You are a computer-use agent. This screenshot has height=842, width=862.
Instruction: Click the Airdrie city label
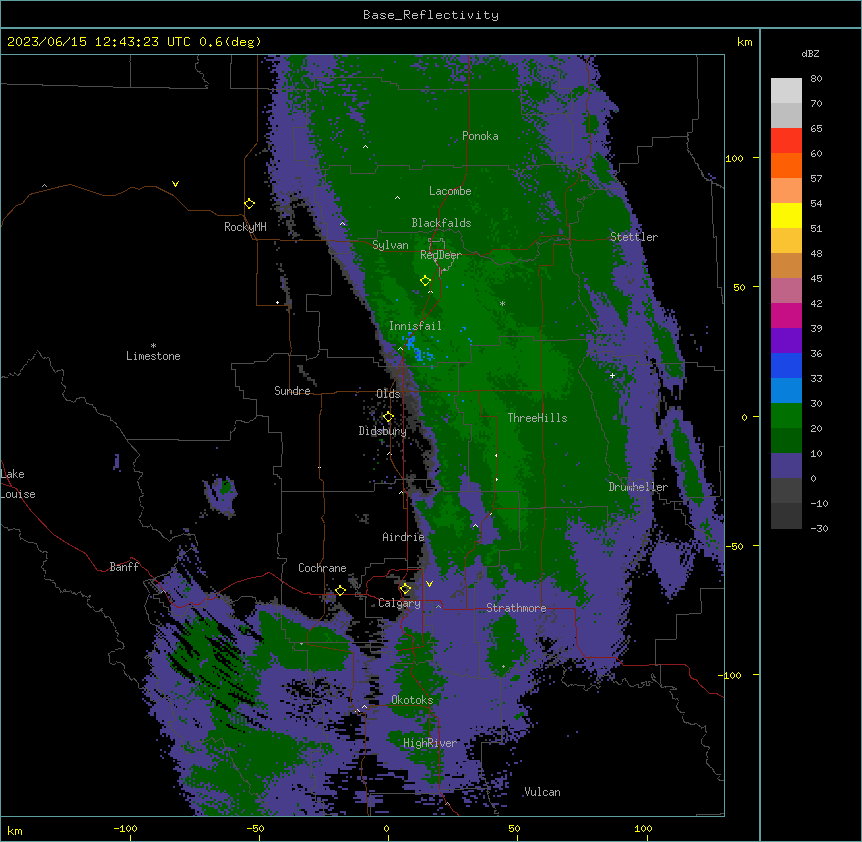(403, 537)
